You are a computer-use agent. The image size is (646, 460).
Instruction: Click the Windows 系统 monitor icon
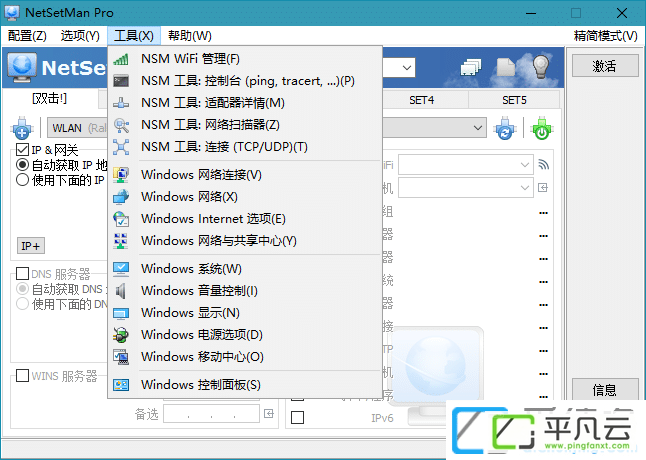(x=121, y=269)
